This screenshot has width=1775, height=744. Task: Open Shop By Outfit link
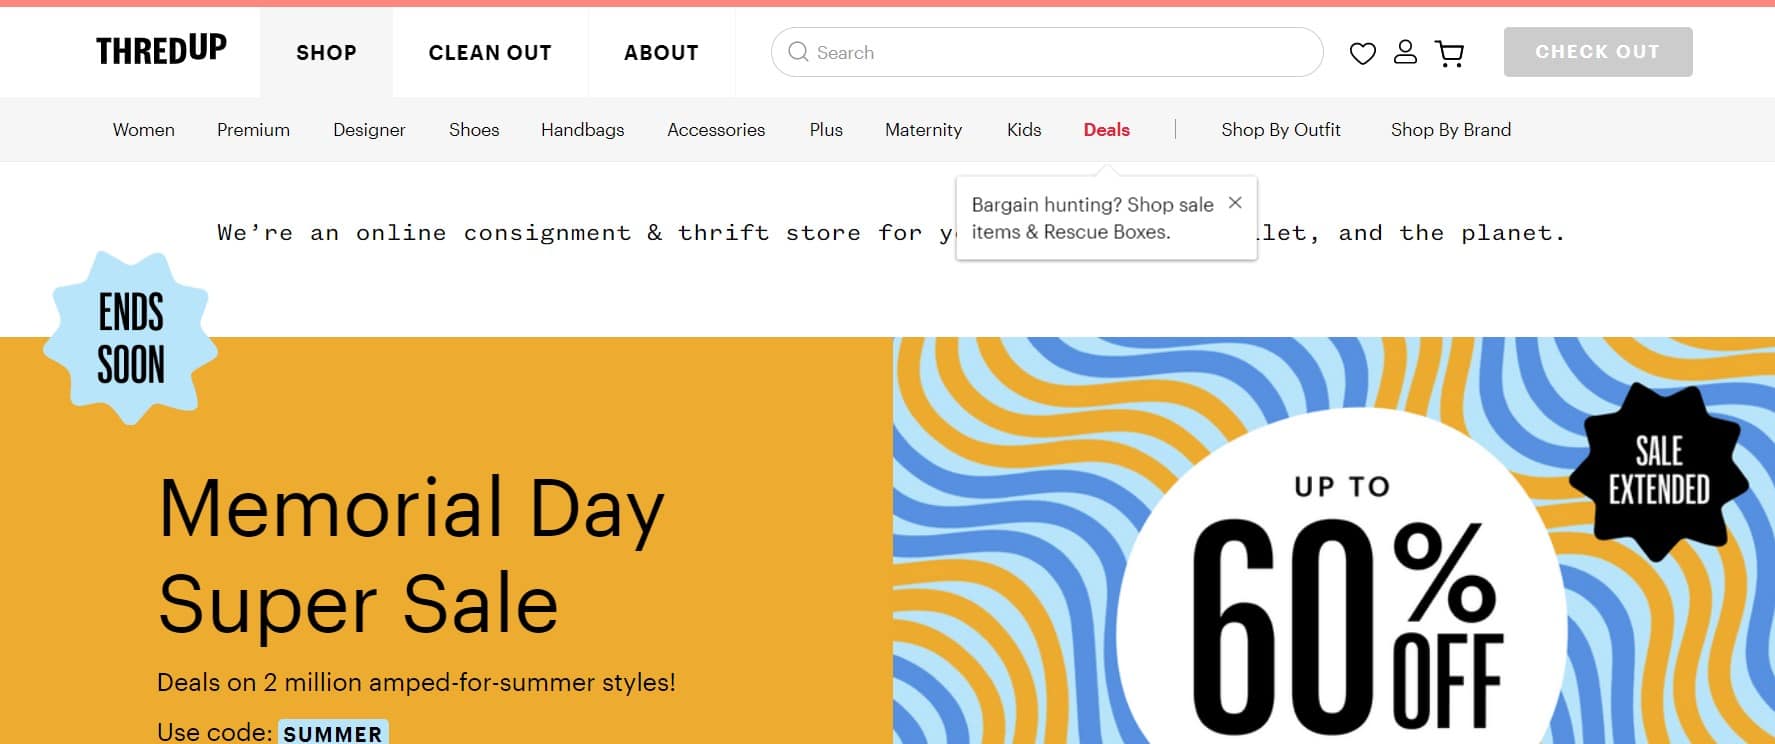point(1281,130)
